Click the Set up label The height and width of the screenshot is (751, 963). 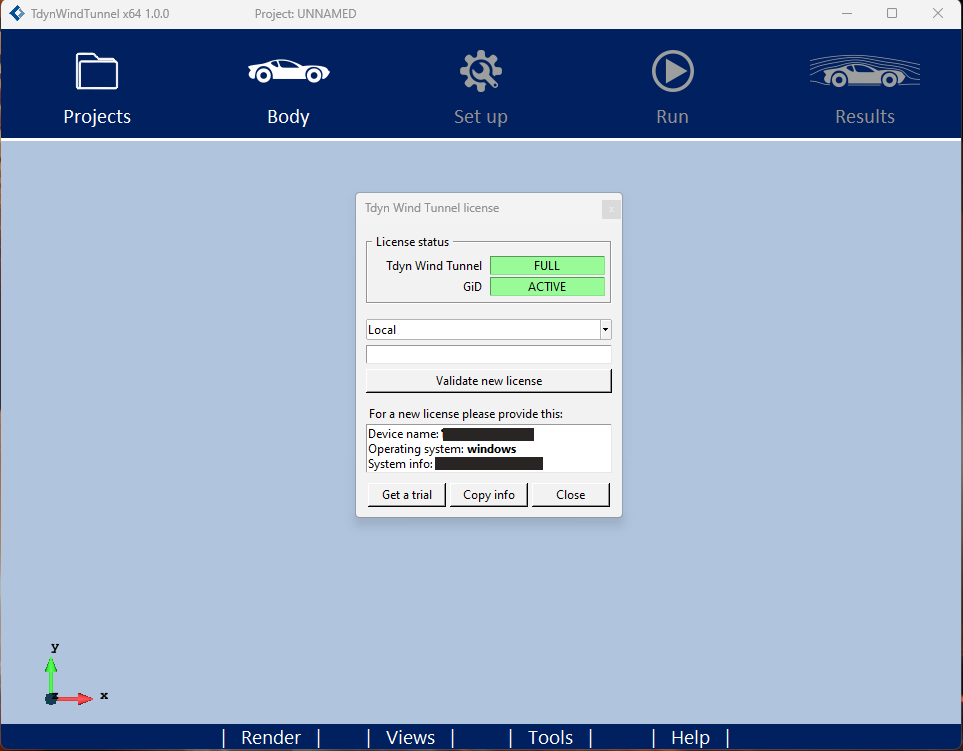pos(481,117)
